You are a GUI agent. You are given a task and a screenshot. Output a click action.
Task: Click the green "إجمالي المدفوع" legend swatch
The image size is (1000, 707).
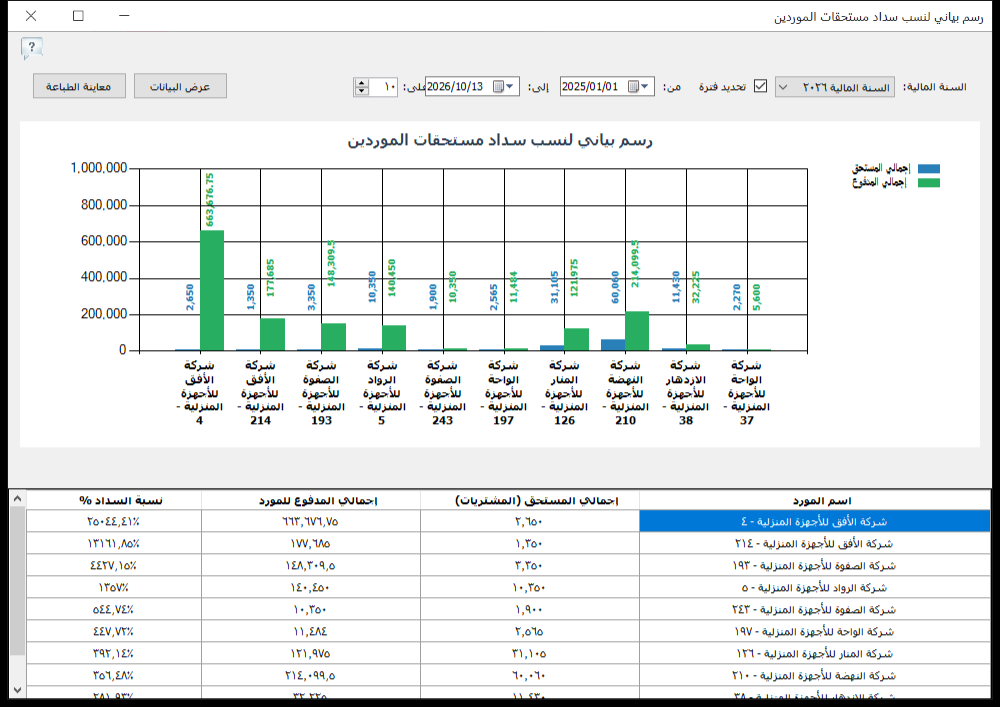(929, 183)
